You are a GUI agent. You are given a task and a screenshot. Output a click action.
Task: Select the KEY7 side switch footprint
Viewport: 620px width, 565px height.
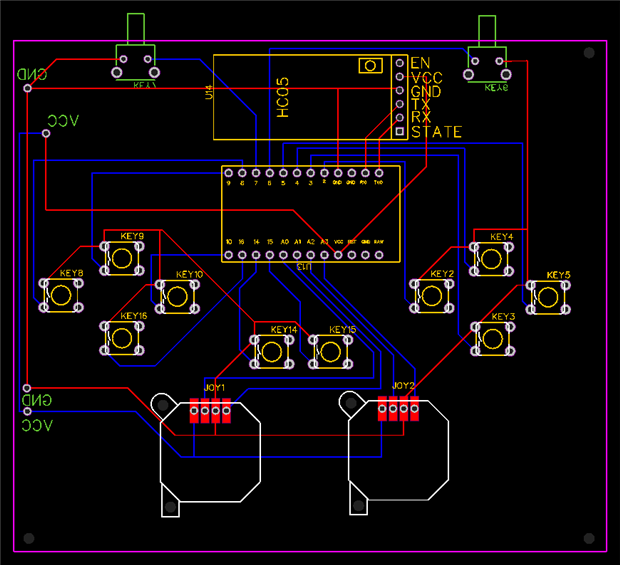pos(136,47)
